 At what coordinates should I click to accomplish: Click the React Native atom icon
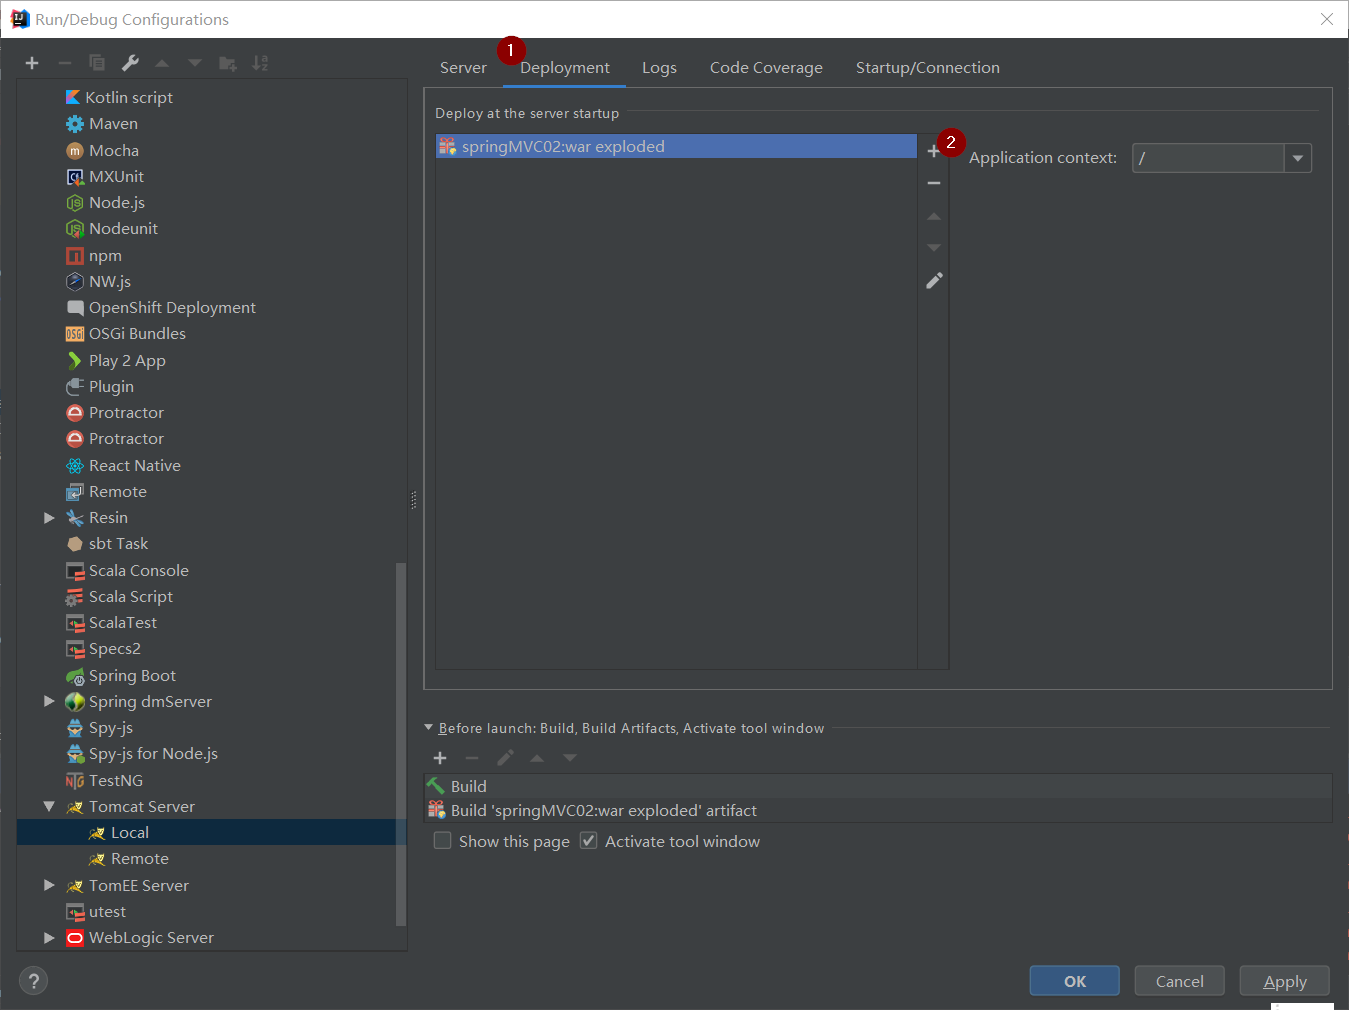click(x=75, y=466)
